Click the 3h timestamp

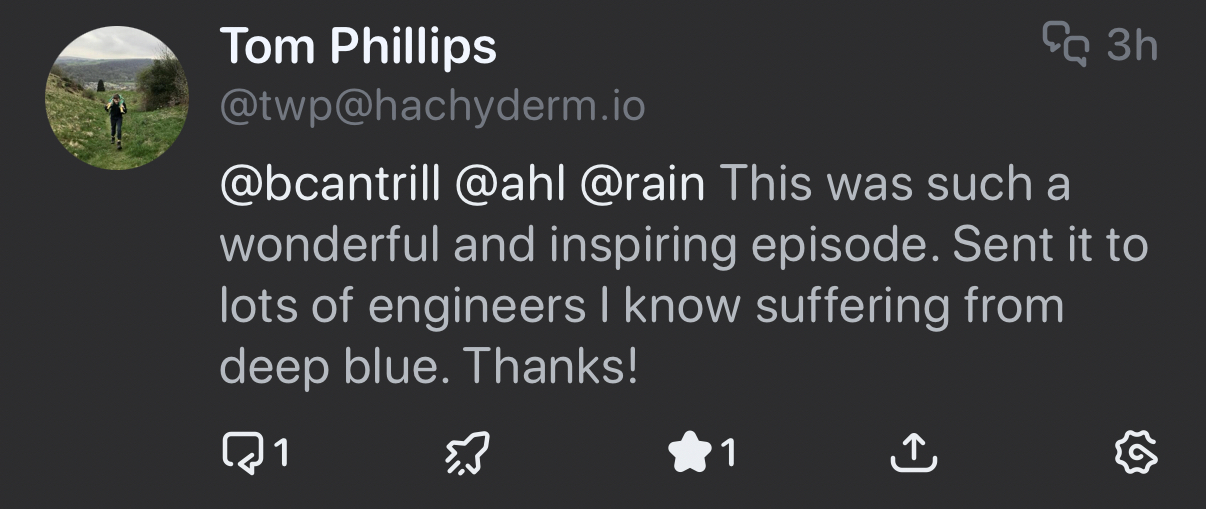[x=1132, y=45]
